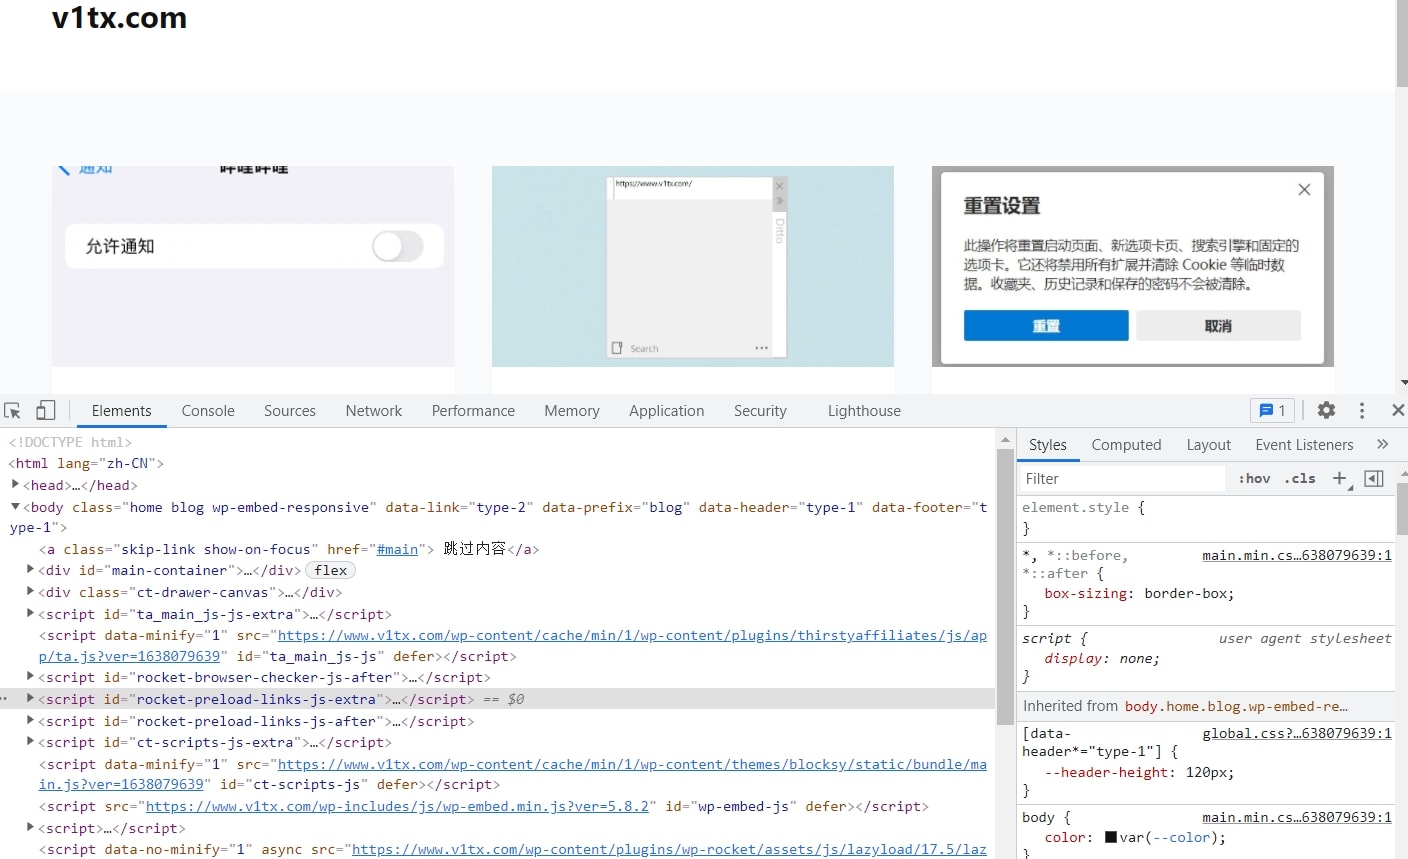
Task: Toggle the computed styles sidebar icon
Action: pyautogui.click(x=1374, y=478)
